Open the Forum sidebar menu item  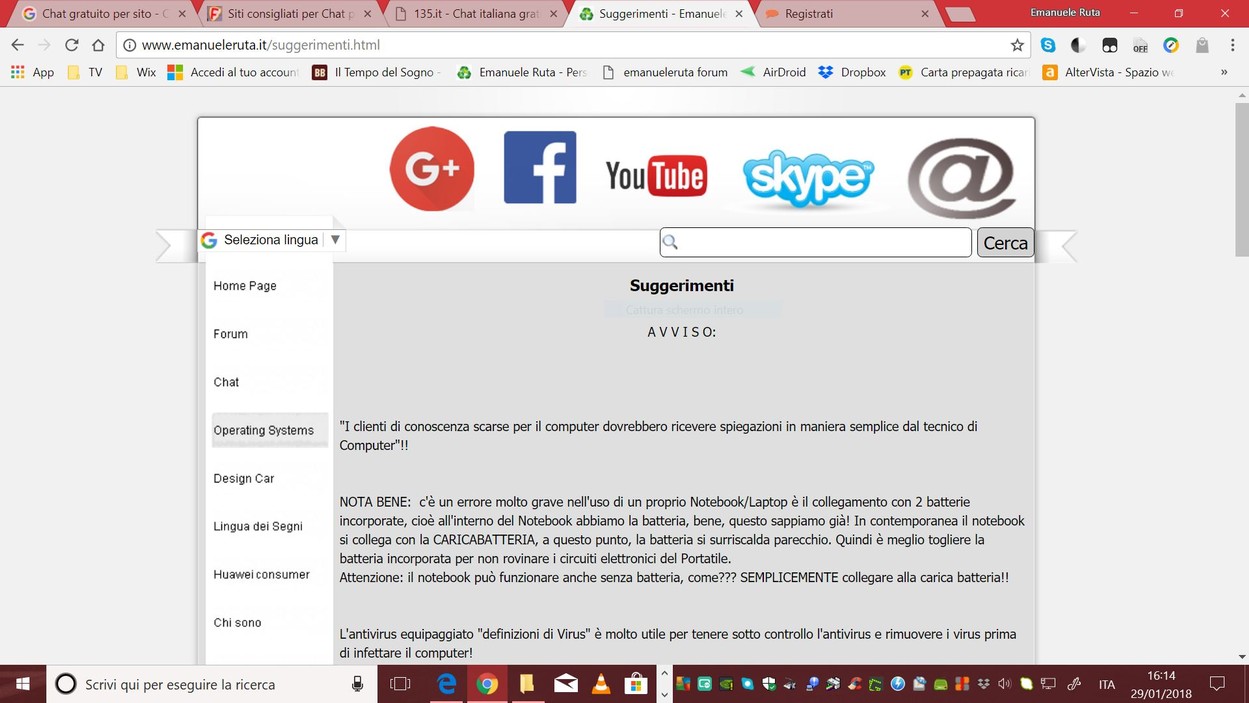231,334
